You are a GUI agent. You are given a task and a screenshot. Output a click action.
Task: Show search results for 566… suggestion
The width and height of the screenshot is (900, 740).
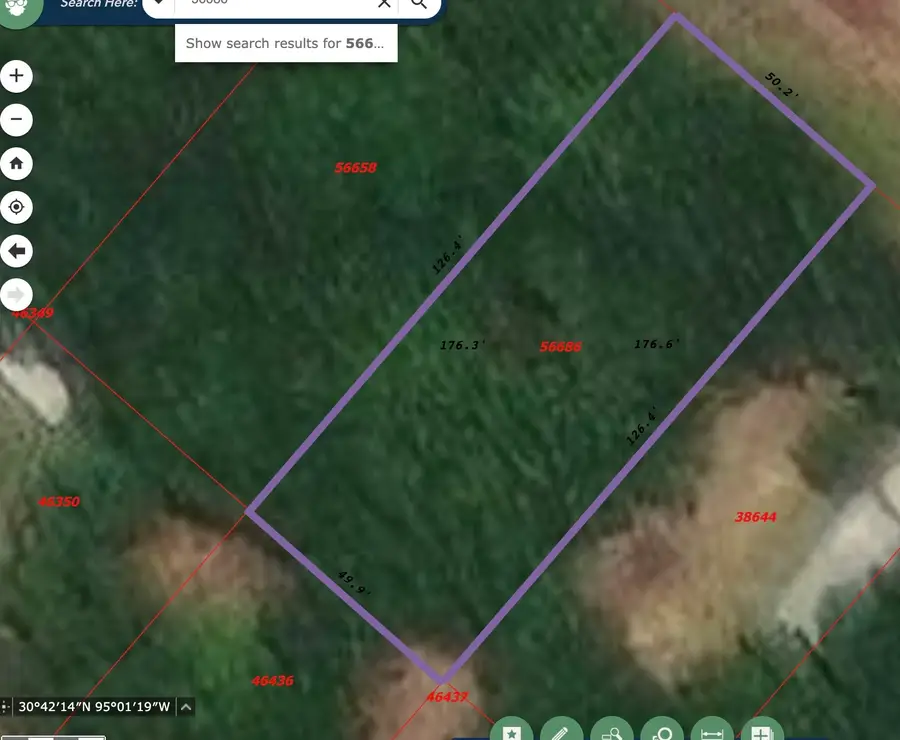(x=286, y=43)
